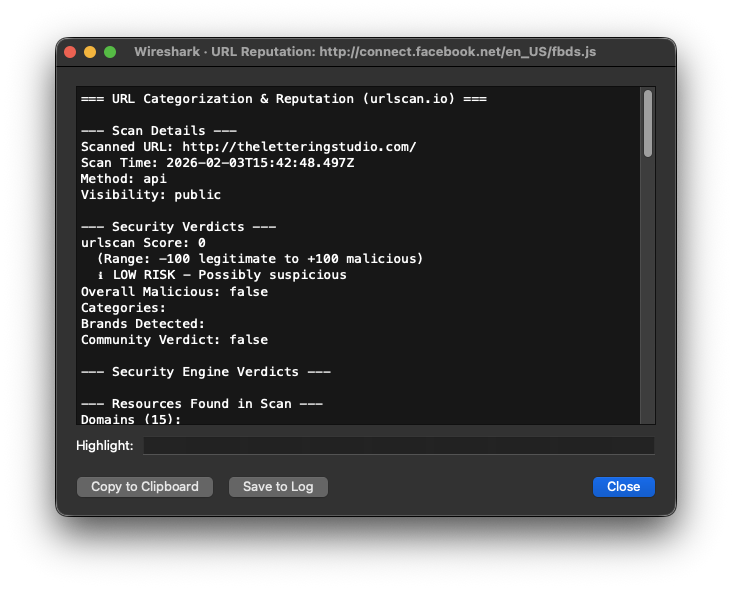732x590 pixels.
Task: Click the '--- Security Verdicts ---' heading
Action: tap(178, 227)
